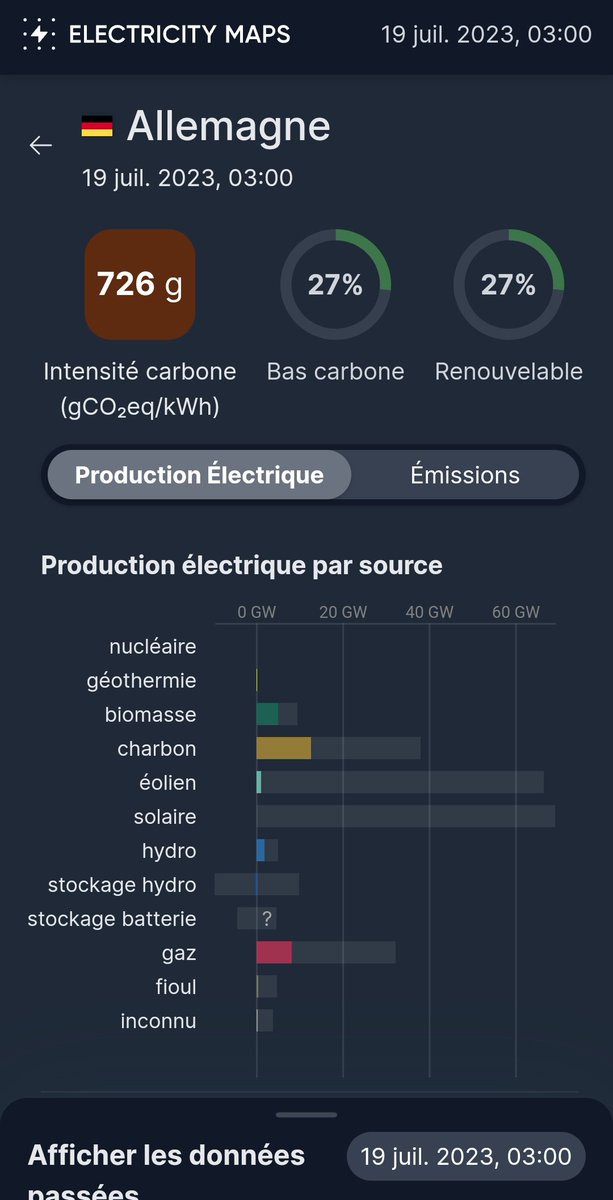Expand the bottom sheet drag handle
This screenshot has height=1200, width=613.
click(307, 1114)
